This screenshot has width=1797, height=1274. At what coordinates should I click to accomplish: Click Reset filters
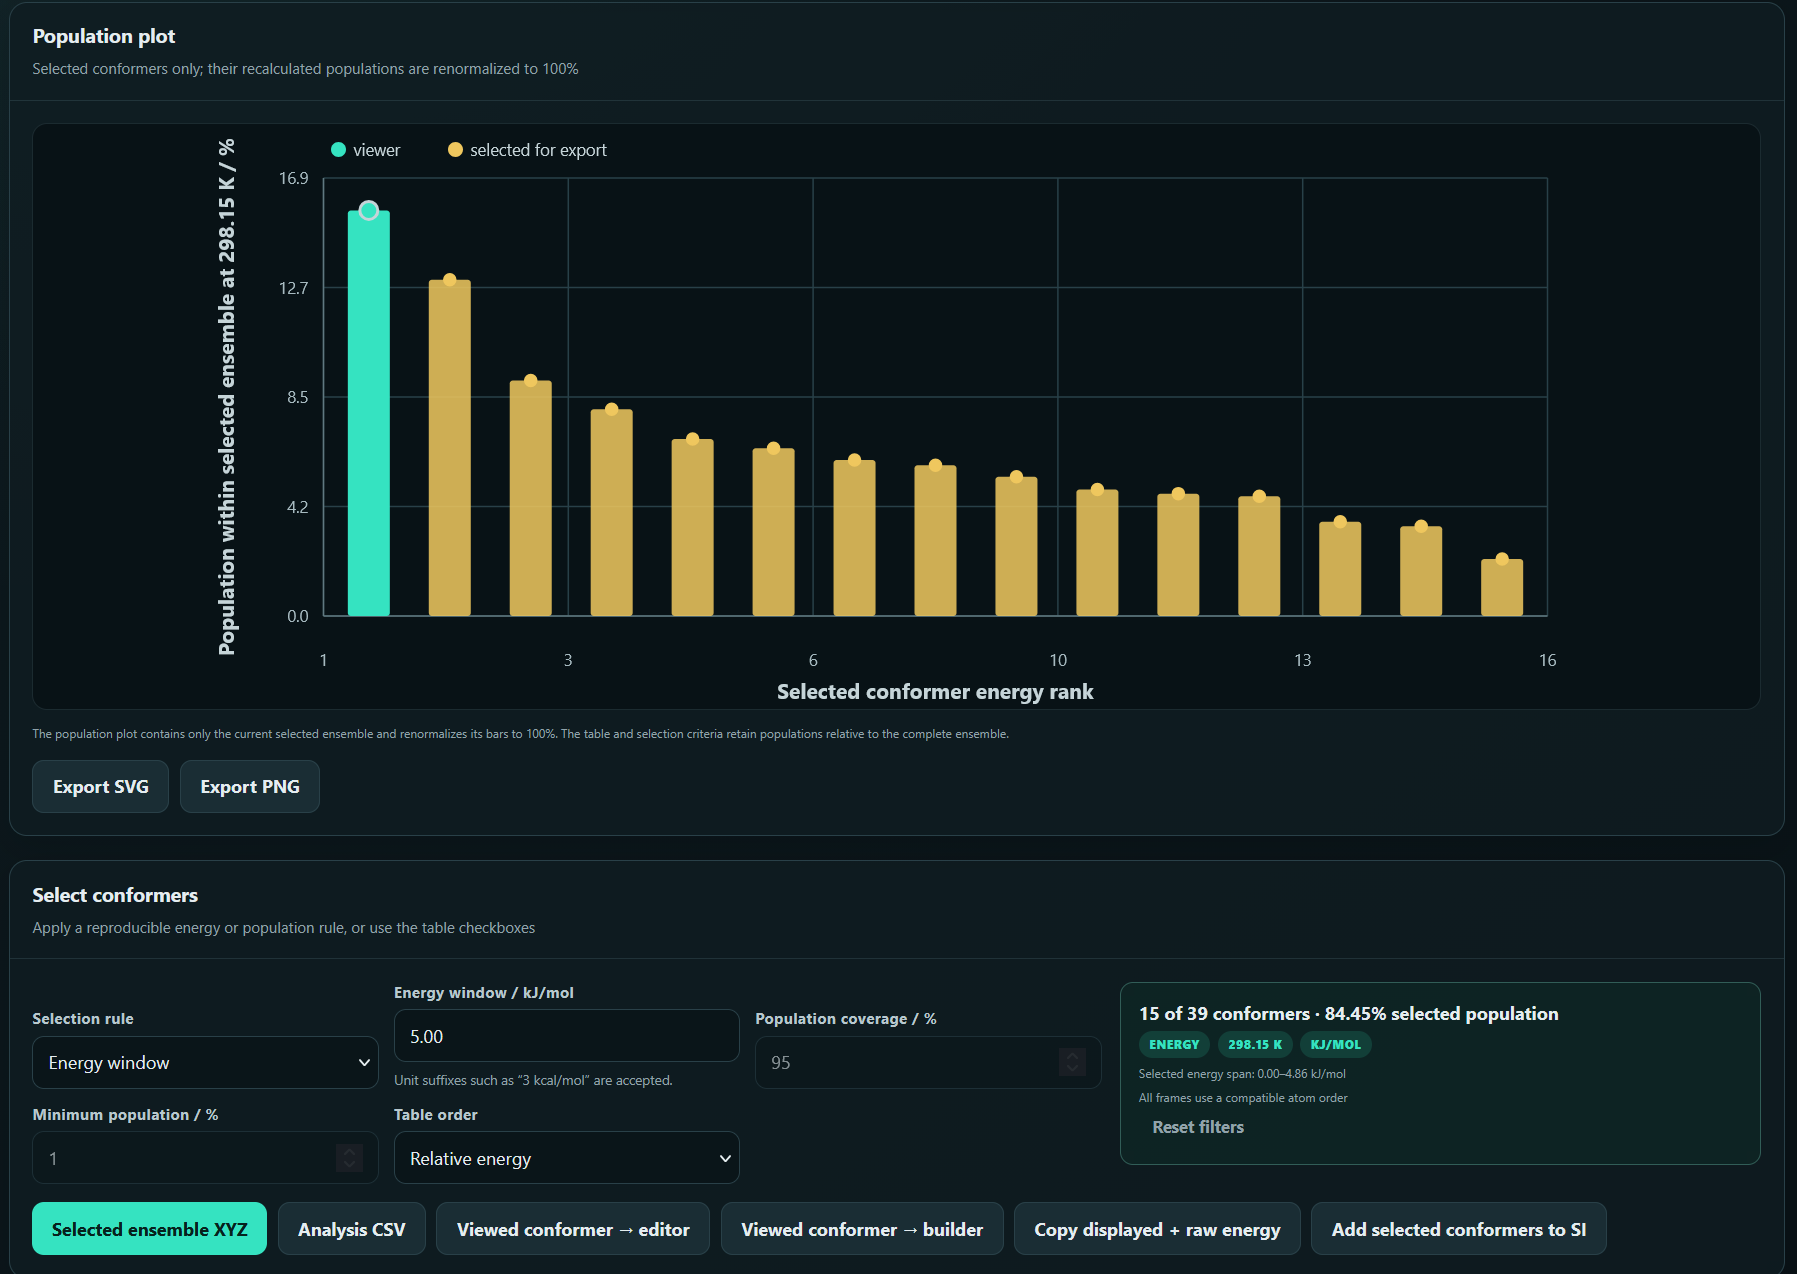pyautogui.click(x=1198, y=1127)
